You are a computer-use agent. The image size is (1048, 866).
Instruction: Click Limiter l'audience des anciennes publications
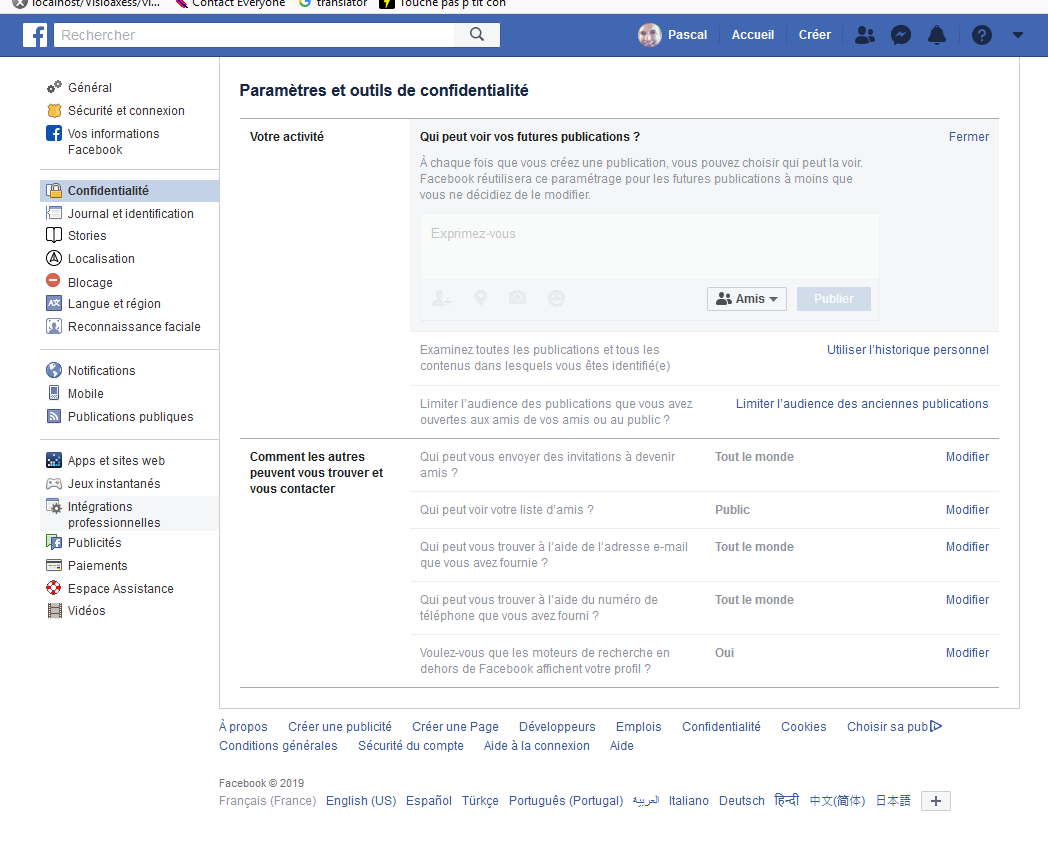pos(862,404)
